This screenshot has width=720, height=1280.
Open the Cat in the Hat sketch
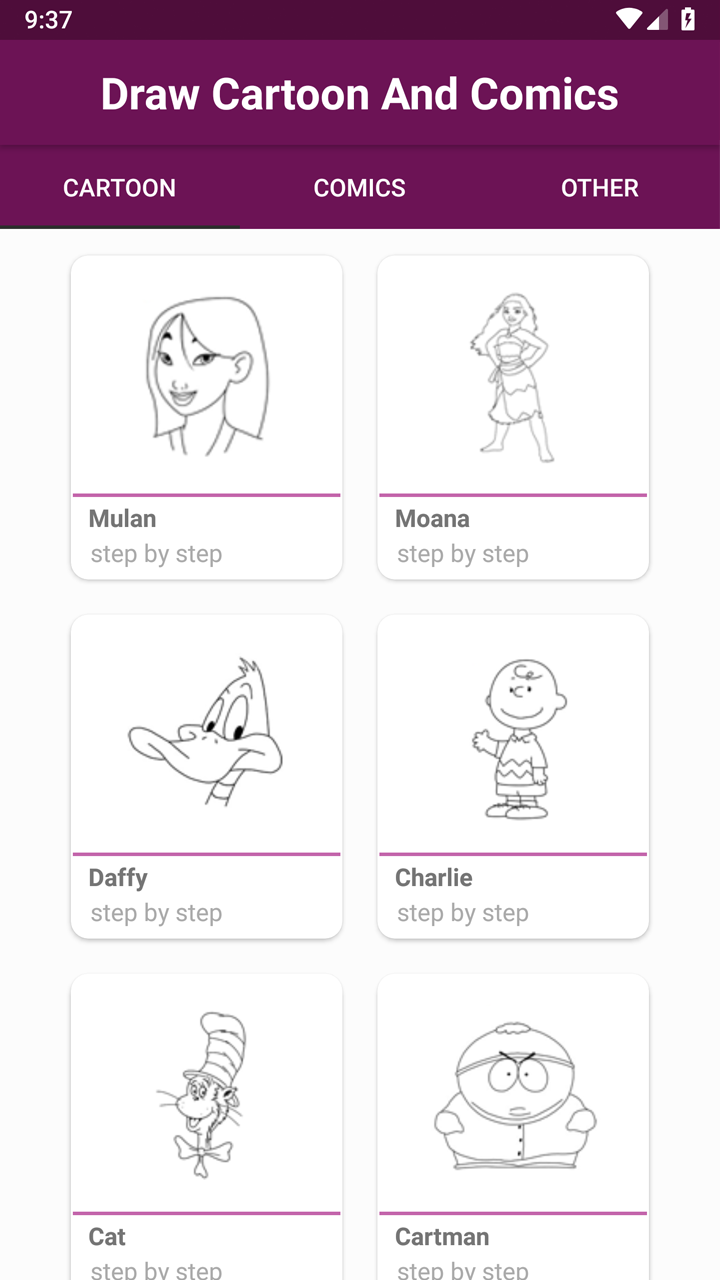click(x=207, y=1093)
